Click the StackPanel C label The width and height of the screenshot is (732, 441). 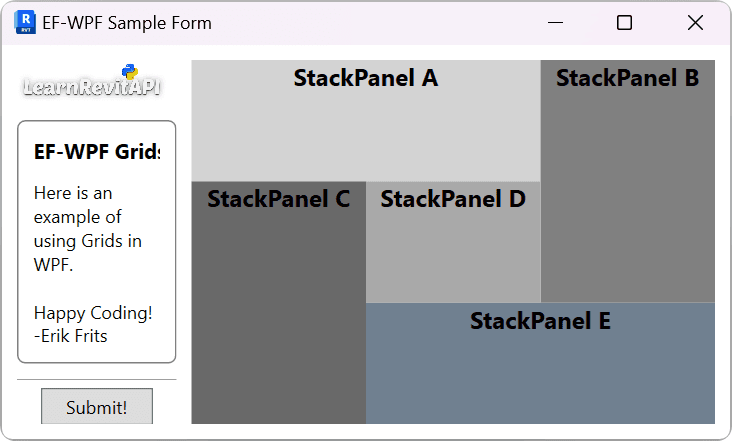(278, 199)
